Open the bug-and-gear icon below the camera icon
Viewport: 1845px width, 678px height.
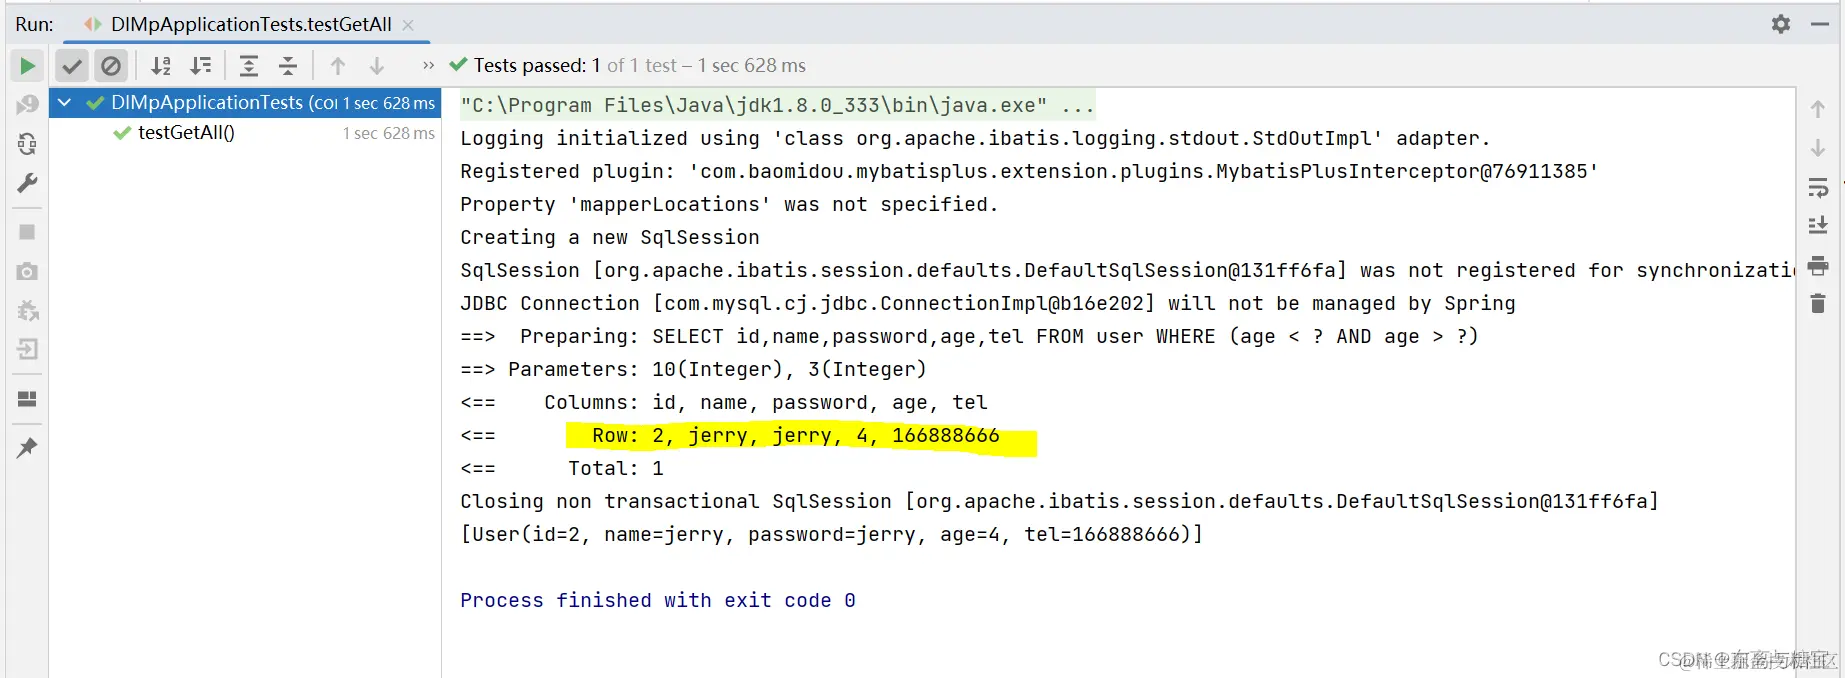[x=27, y=310]
